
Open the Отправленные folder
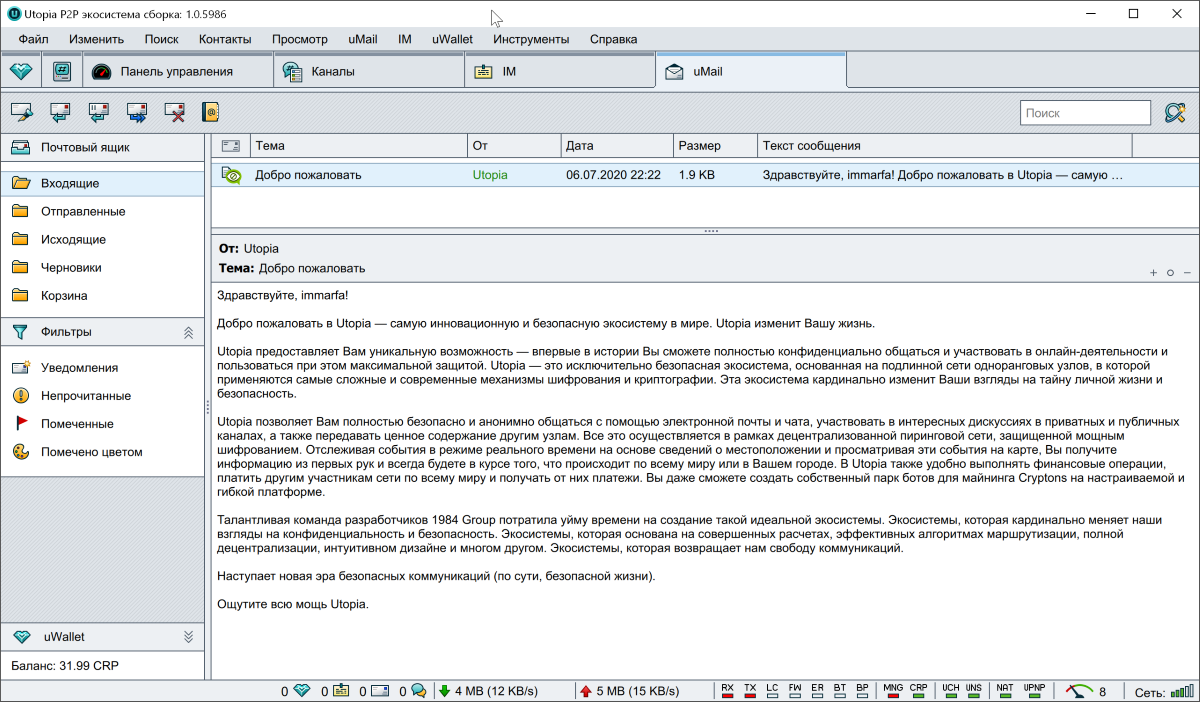pyautogui.click(x=102, y=212)
